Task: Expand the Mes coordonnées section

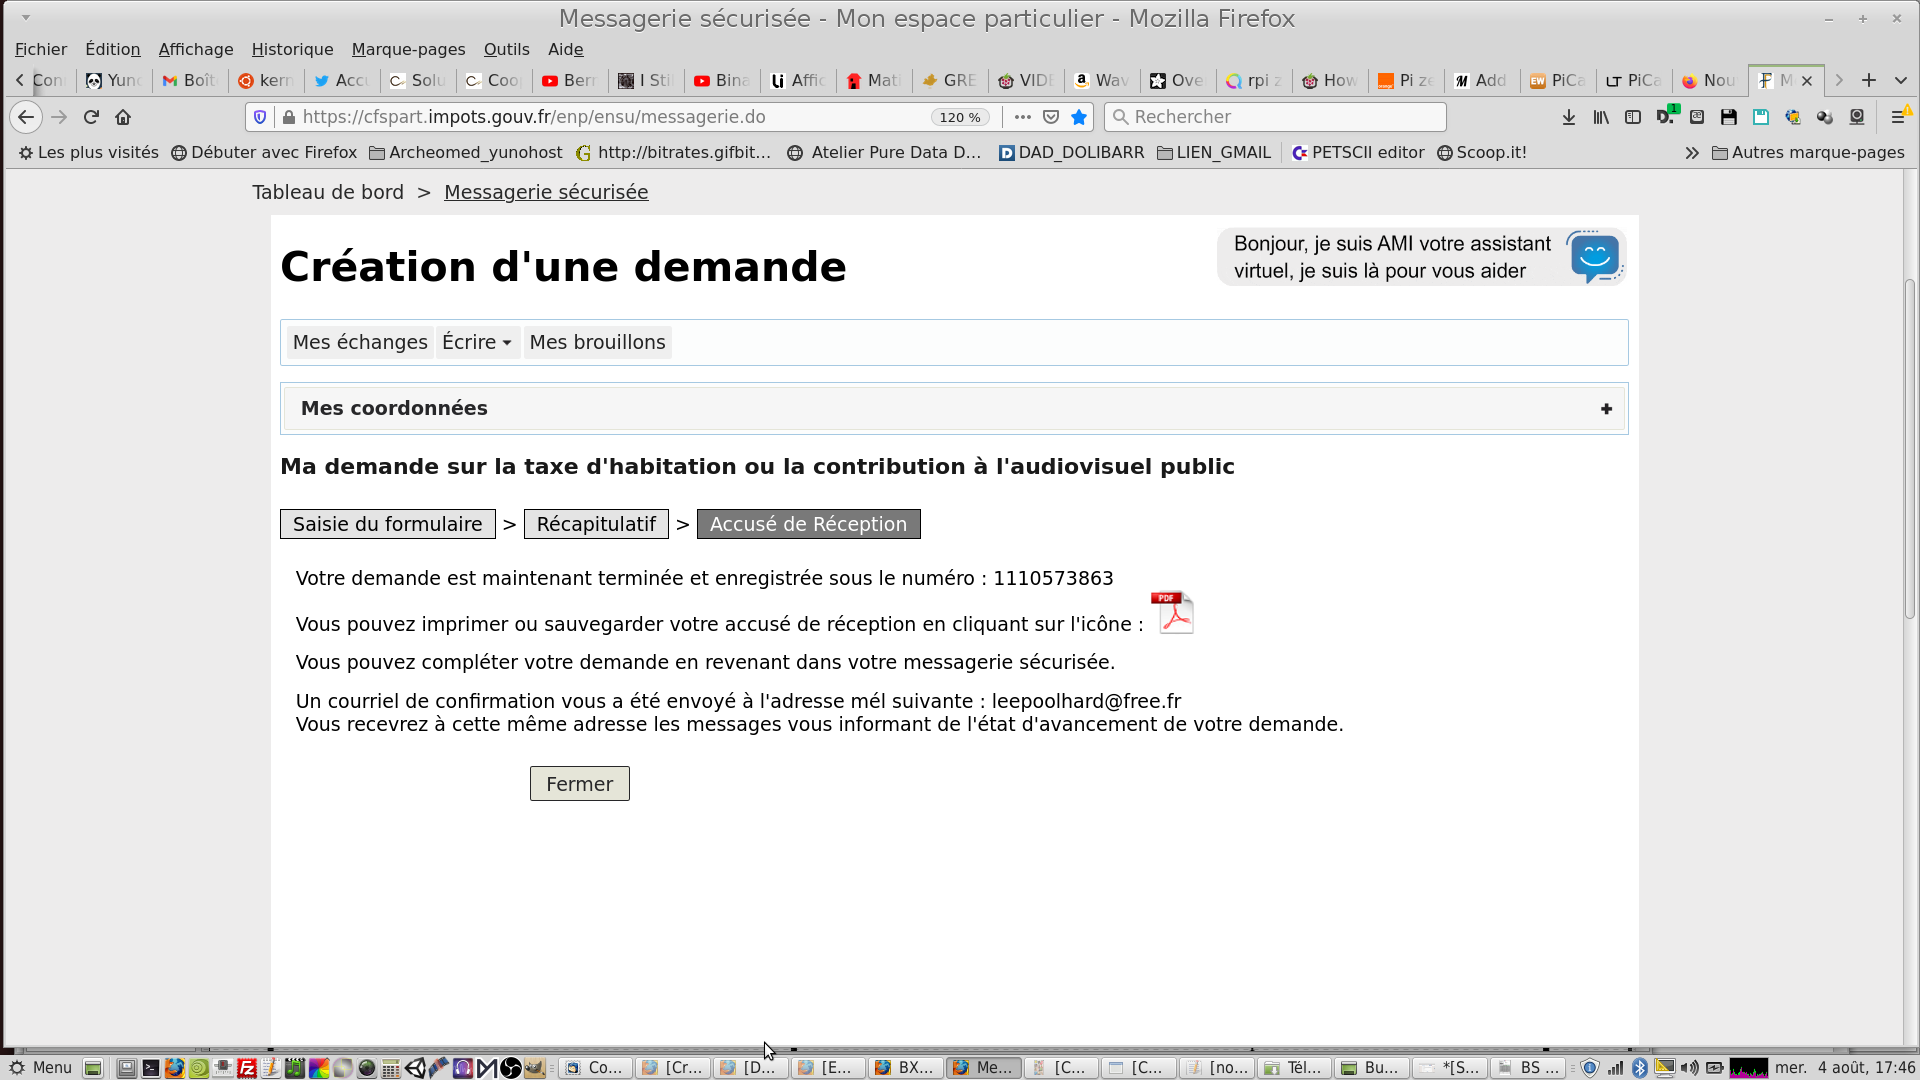Action: point(1606,409)
